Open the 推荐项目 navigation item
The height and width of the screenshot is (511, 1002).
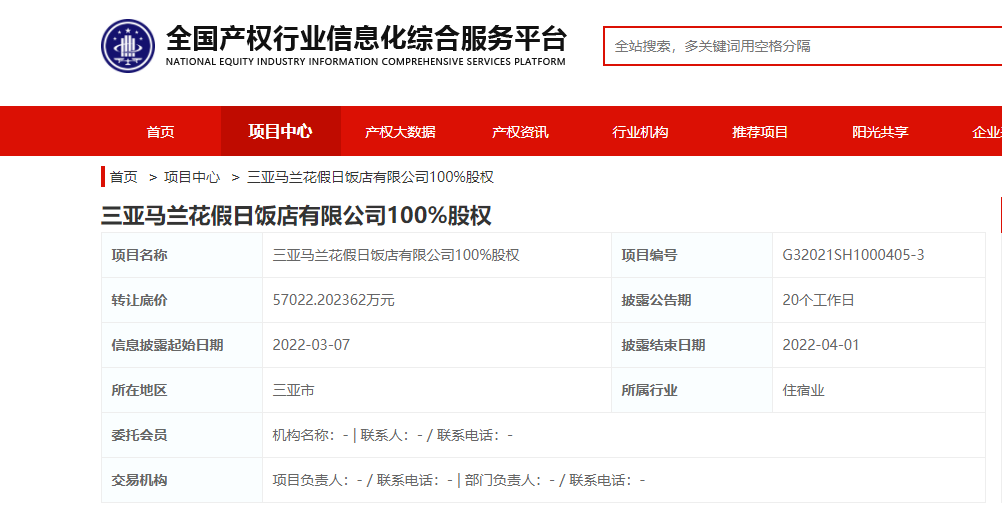[x=760, y=132]
